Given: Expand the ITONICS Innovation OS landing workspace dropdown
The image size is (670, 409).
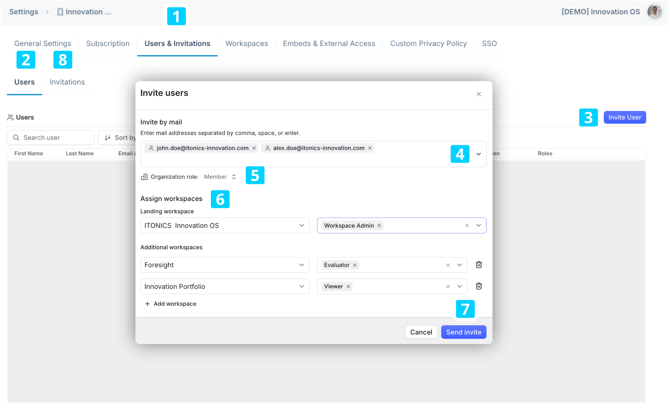Looking at the screenshot, I should 301,226.
